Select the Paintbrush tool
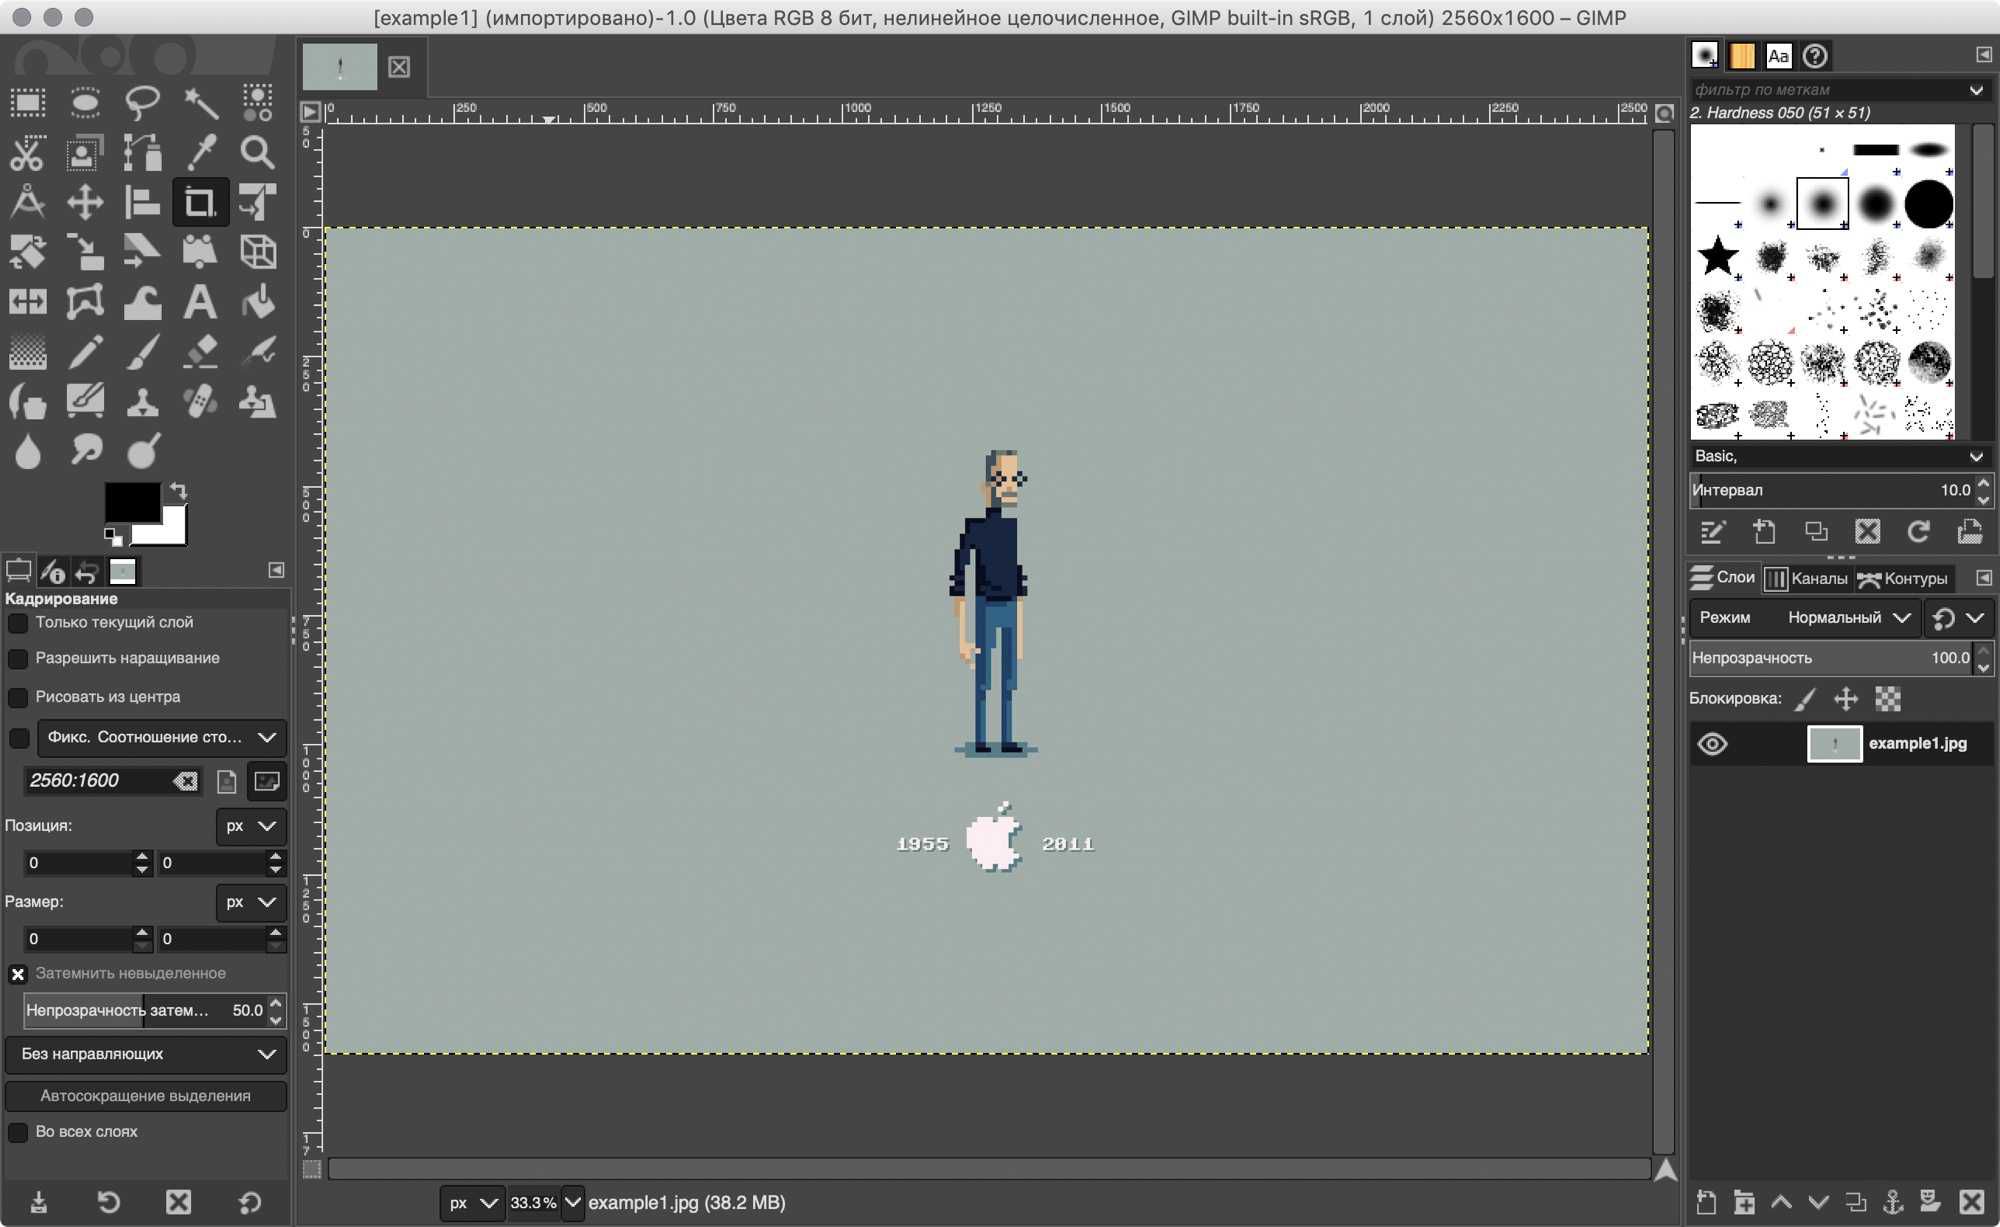 [x=142, y=352]
